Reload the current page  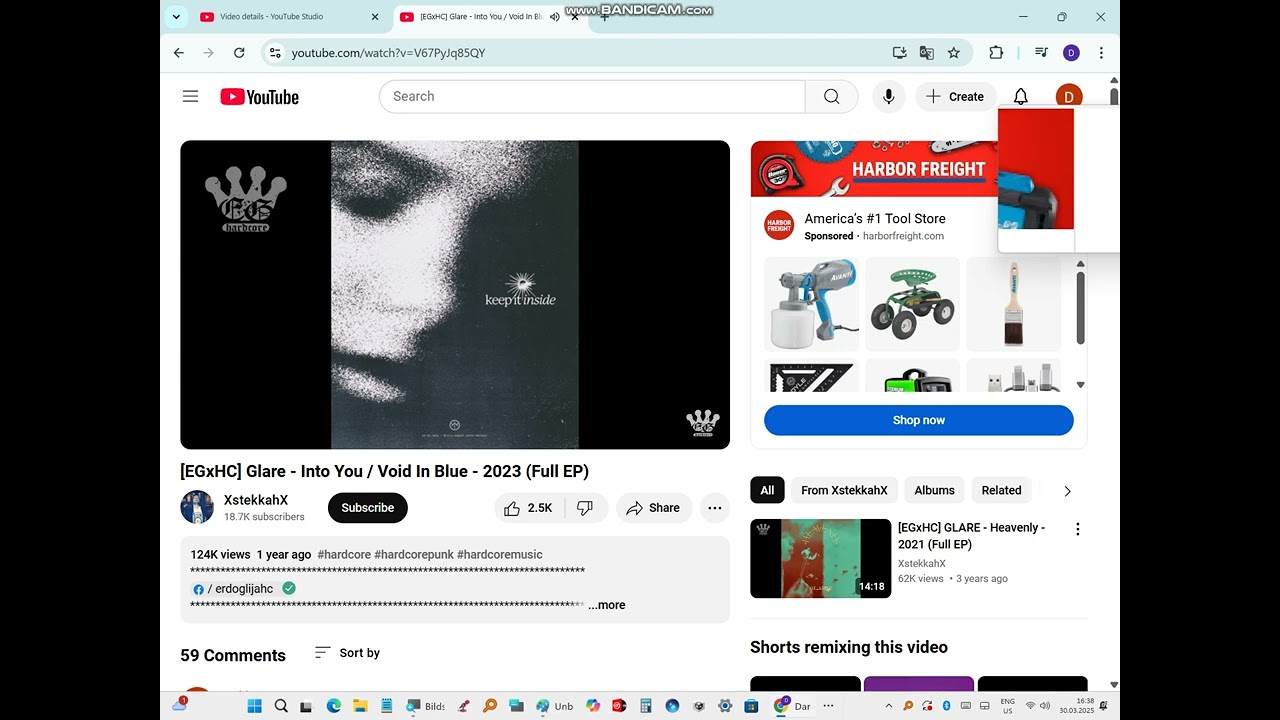point(239,53)
